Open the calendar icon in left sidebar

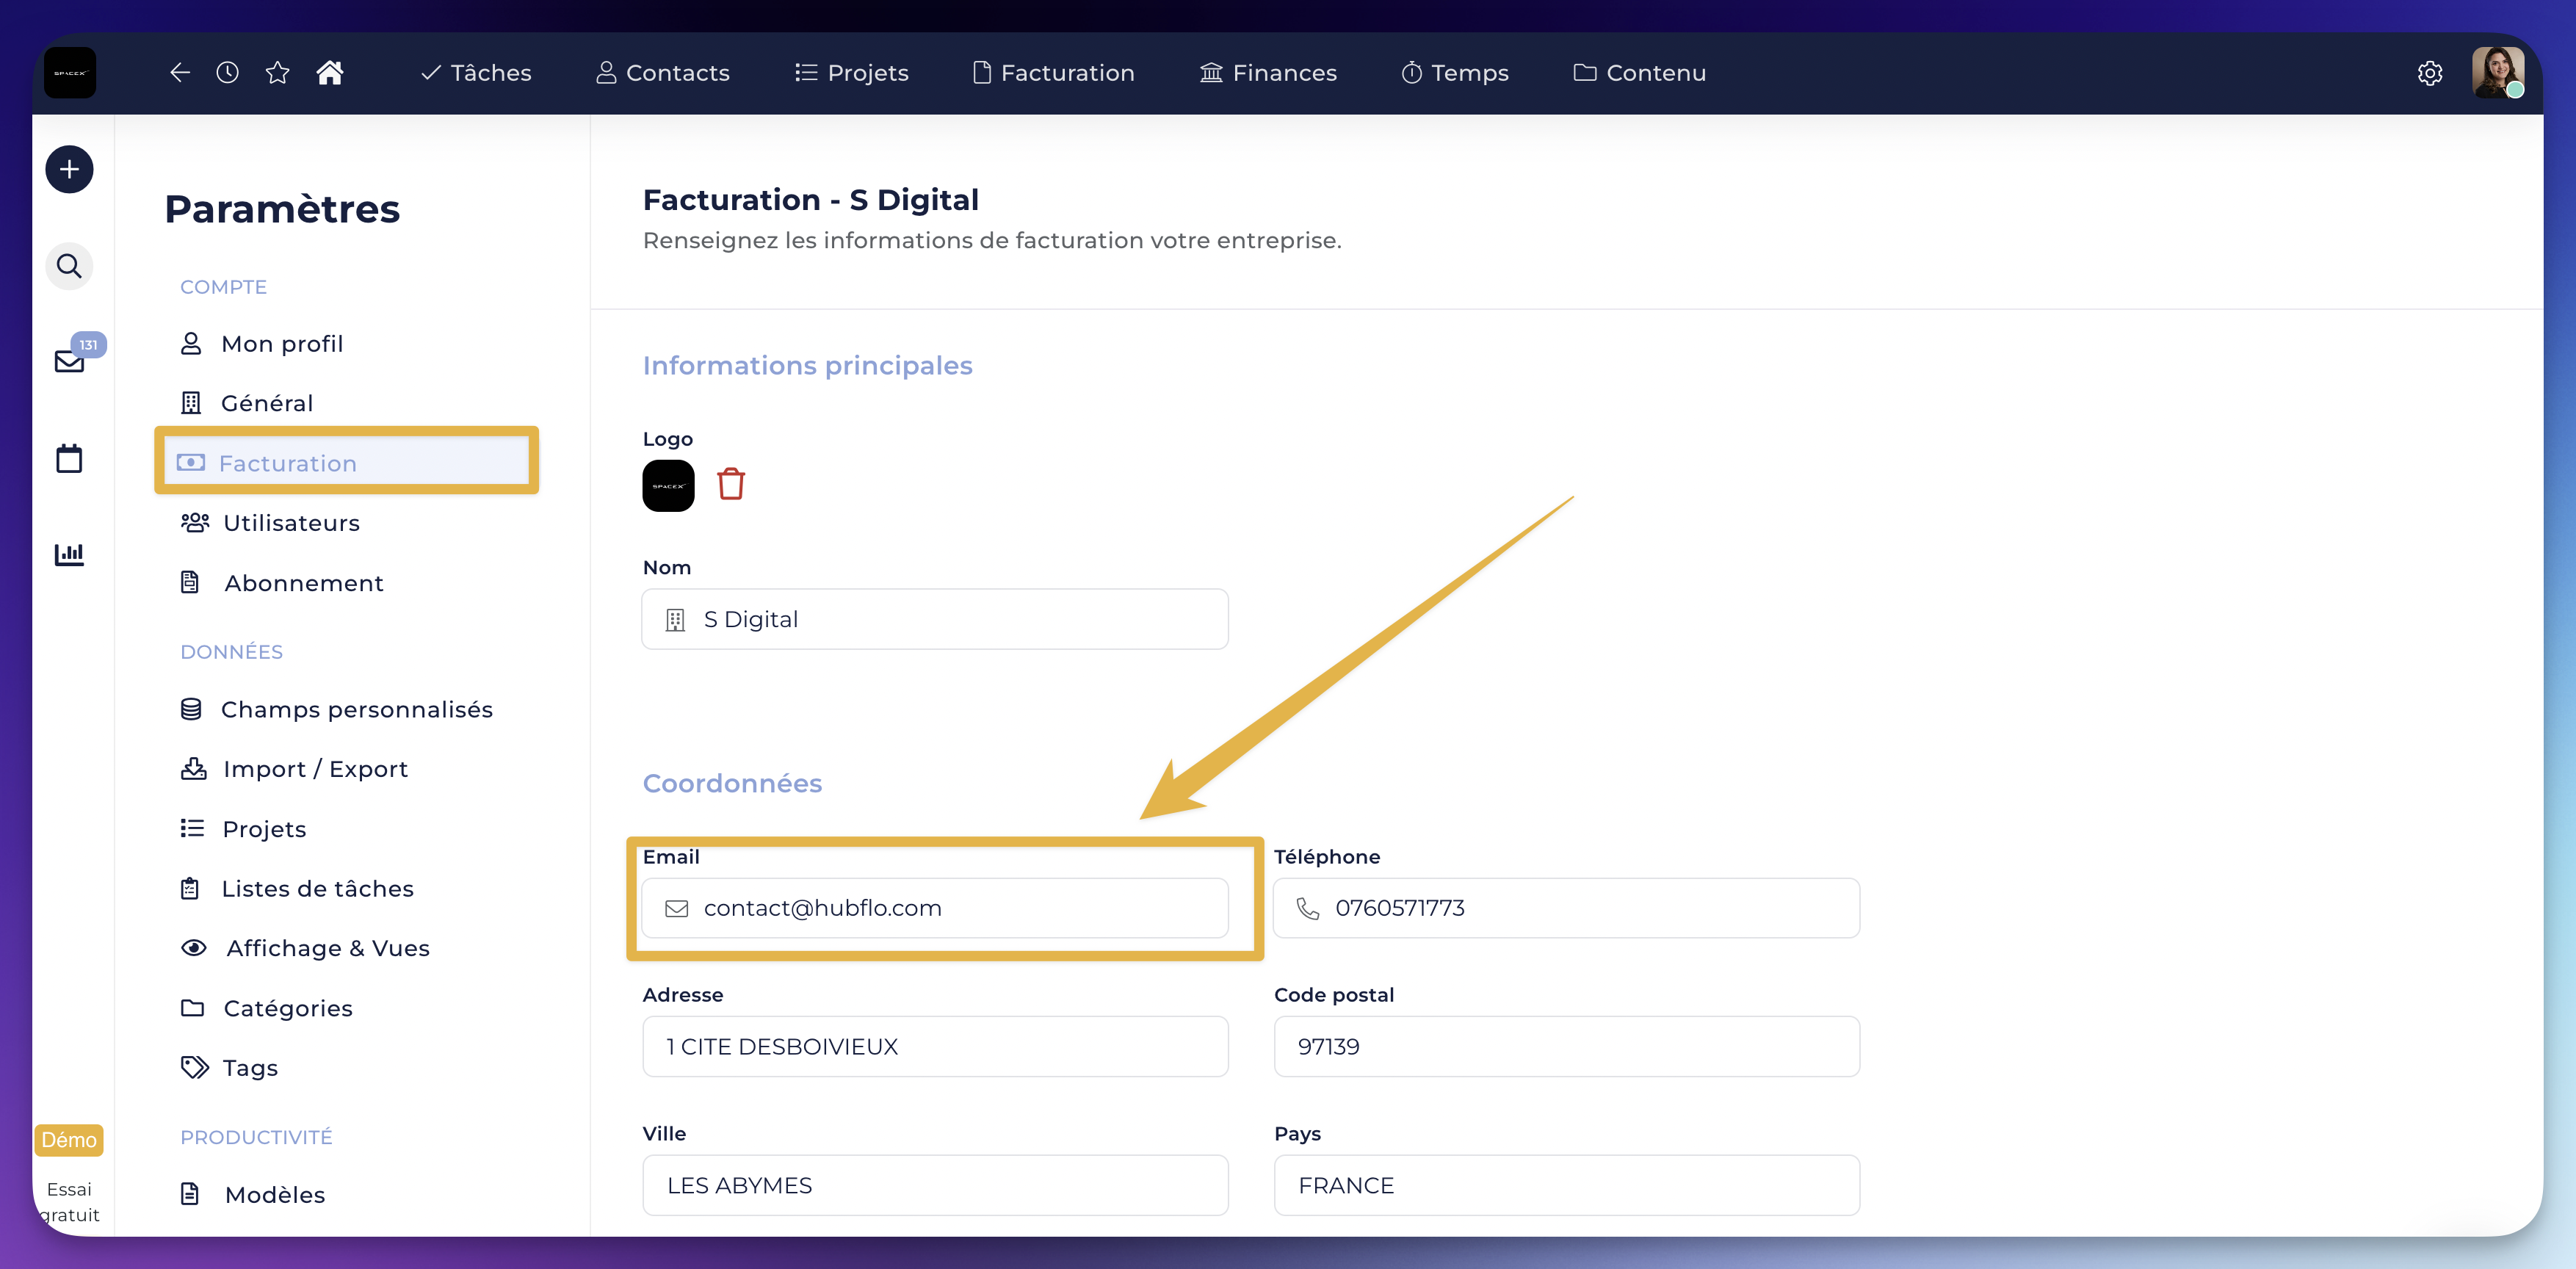tap(69, 459)
